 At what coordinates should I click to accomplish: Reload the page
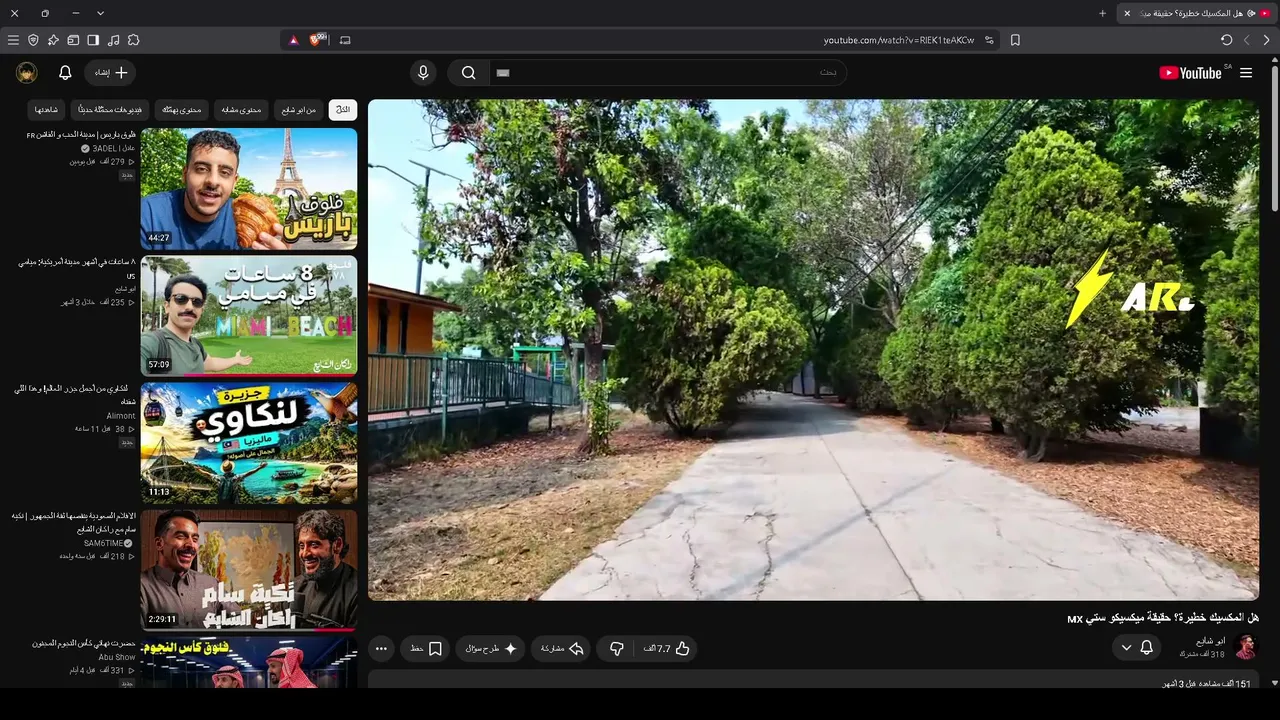pos(1227,40)
